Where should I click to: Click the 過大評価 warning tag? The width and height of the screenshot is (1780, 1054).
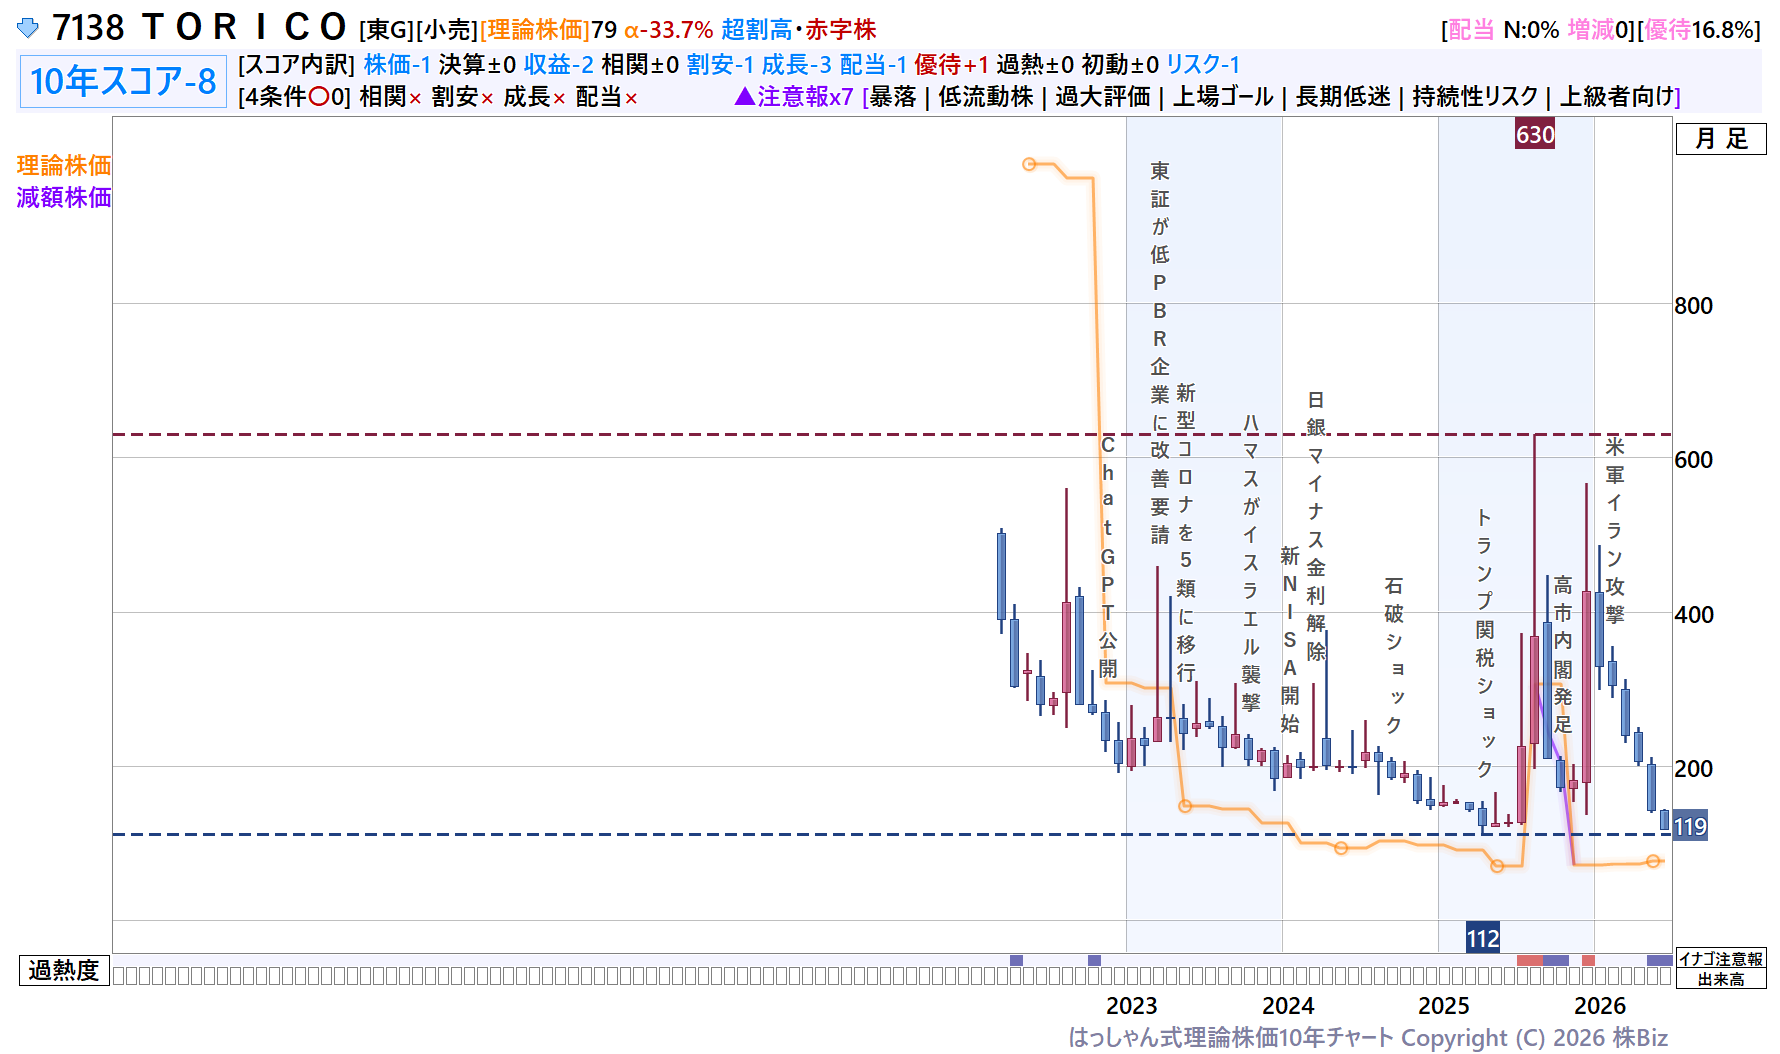click(x=1103, y=97)
